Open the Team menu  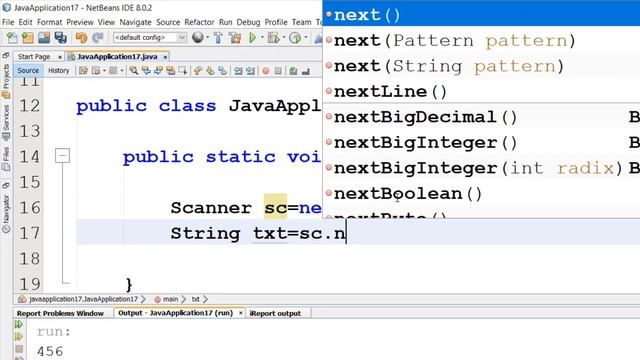click(302, 22)
